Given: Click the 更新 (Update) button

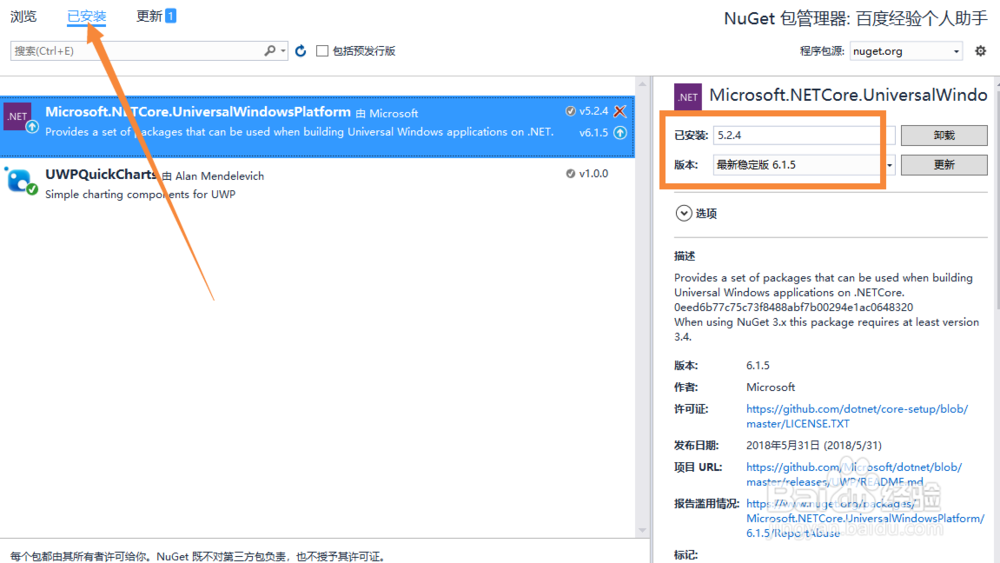Looking at the screenshot, I should point(944,165).
